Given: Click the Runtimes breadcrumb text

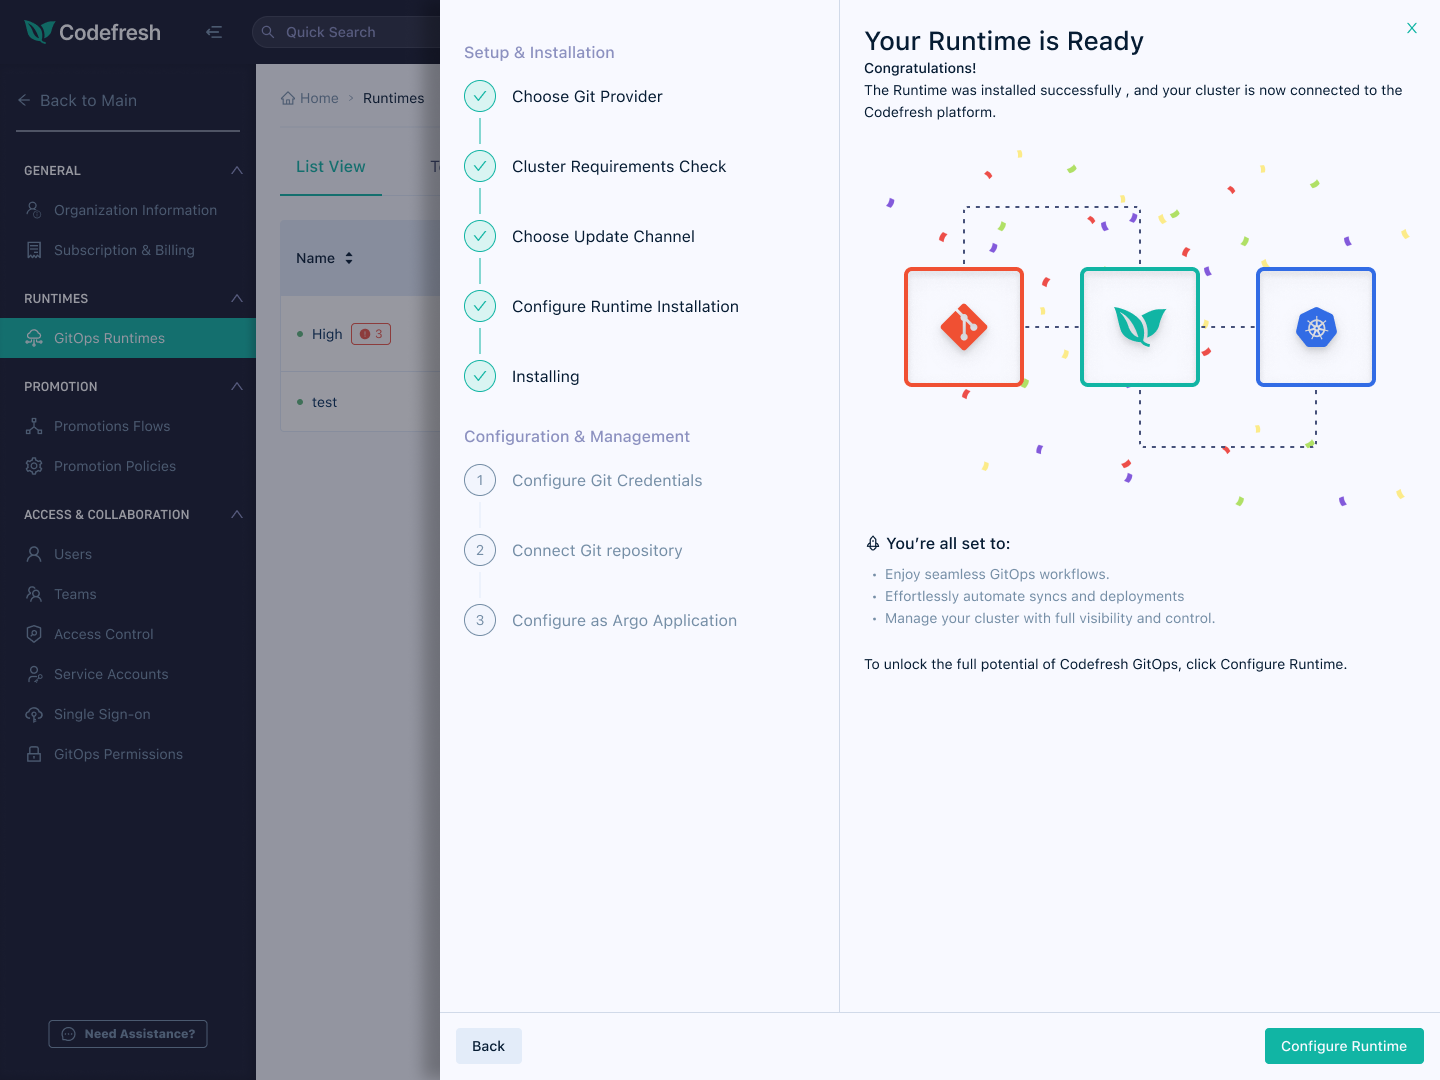Looking at the screenshot, I should [x=393, y=98].
